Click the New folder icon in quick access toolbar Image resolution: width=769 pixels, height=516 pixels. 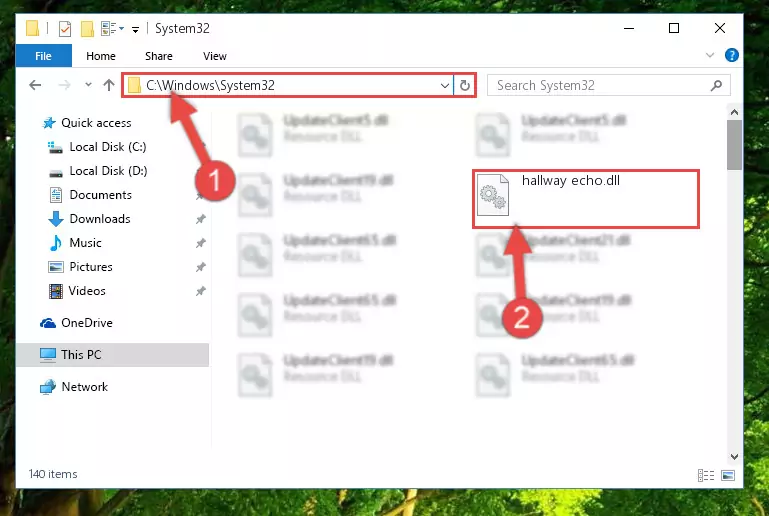(x=87, y=29)
